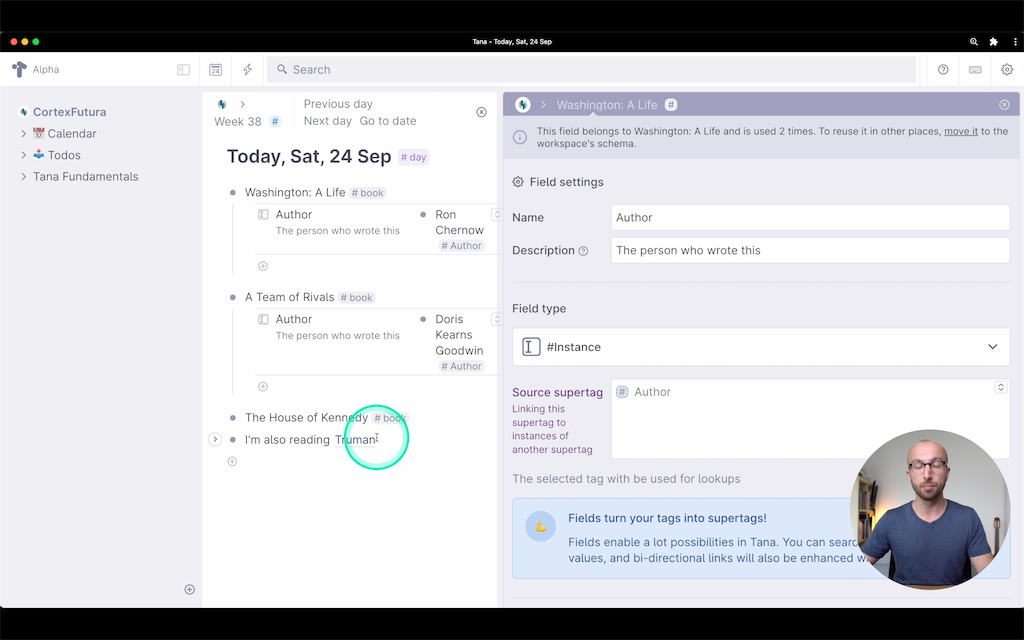
Task: Click Go to date
Action: (388, 121)
